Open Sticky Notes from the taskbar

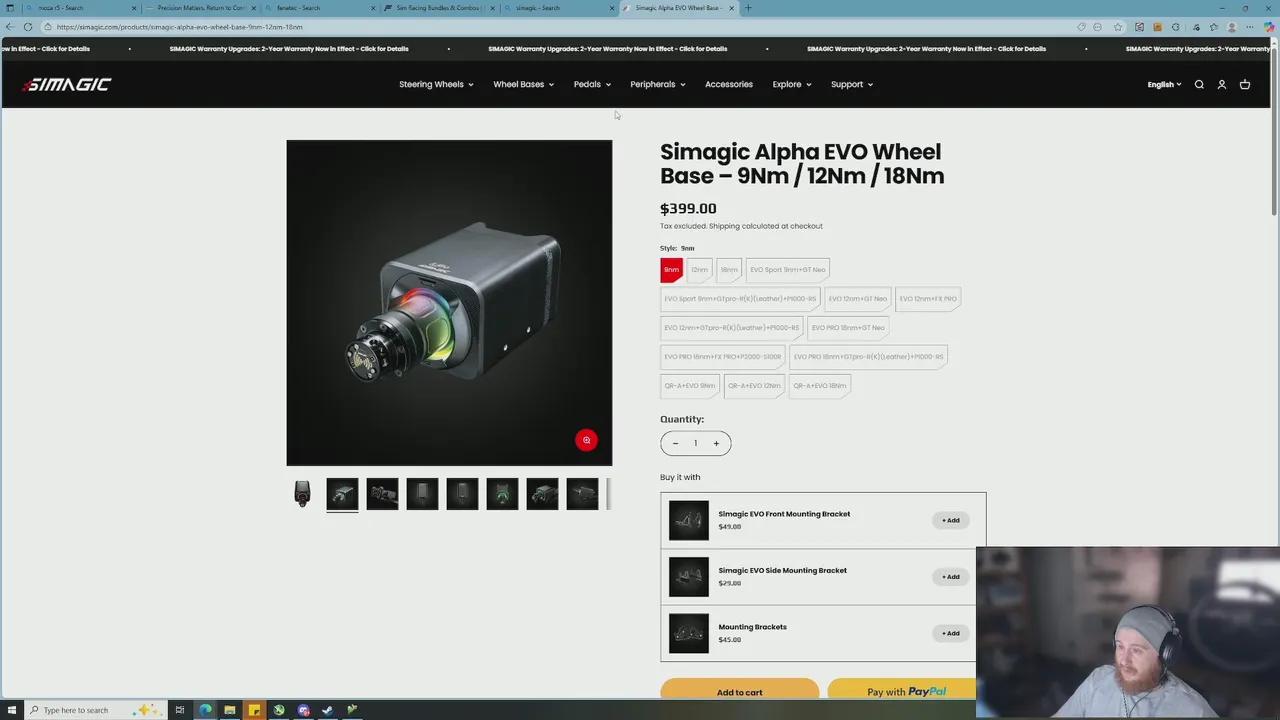[254, 710]
